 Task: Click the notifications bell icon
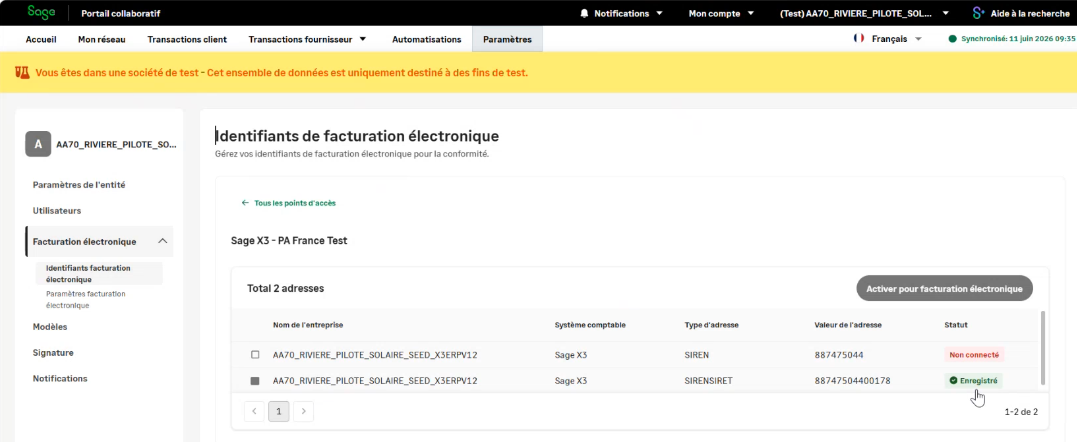(x=585, y=13)
